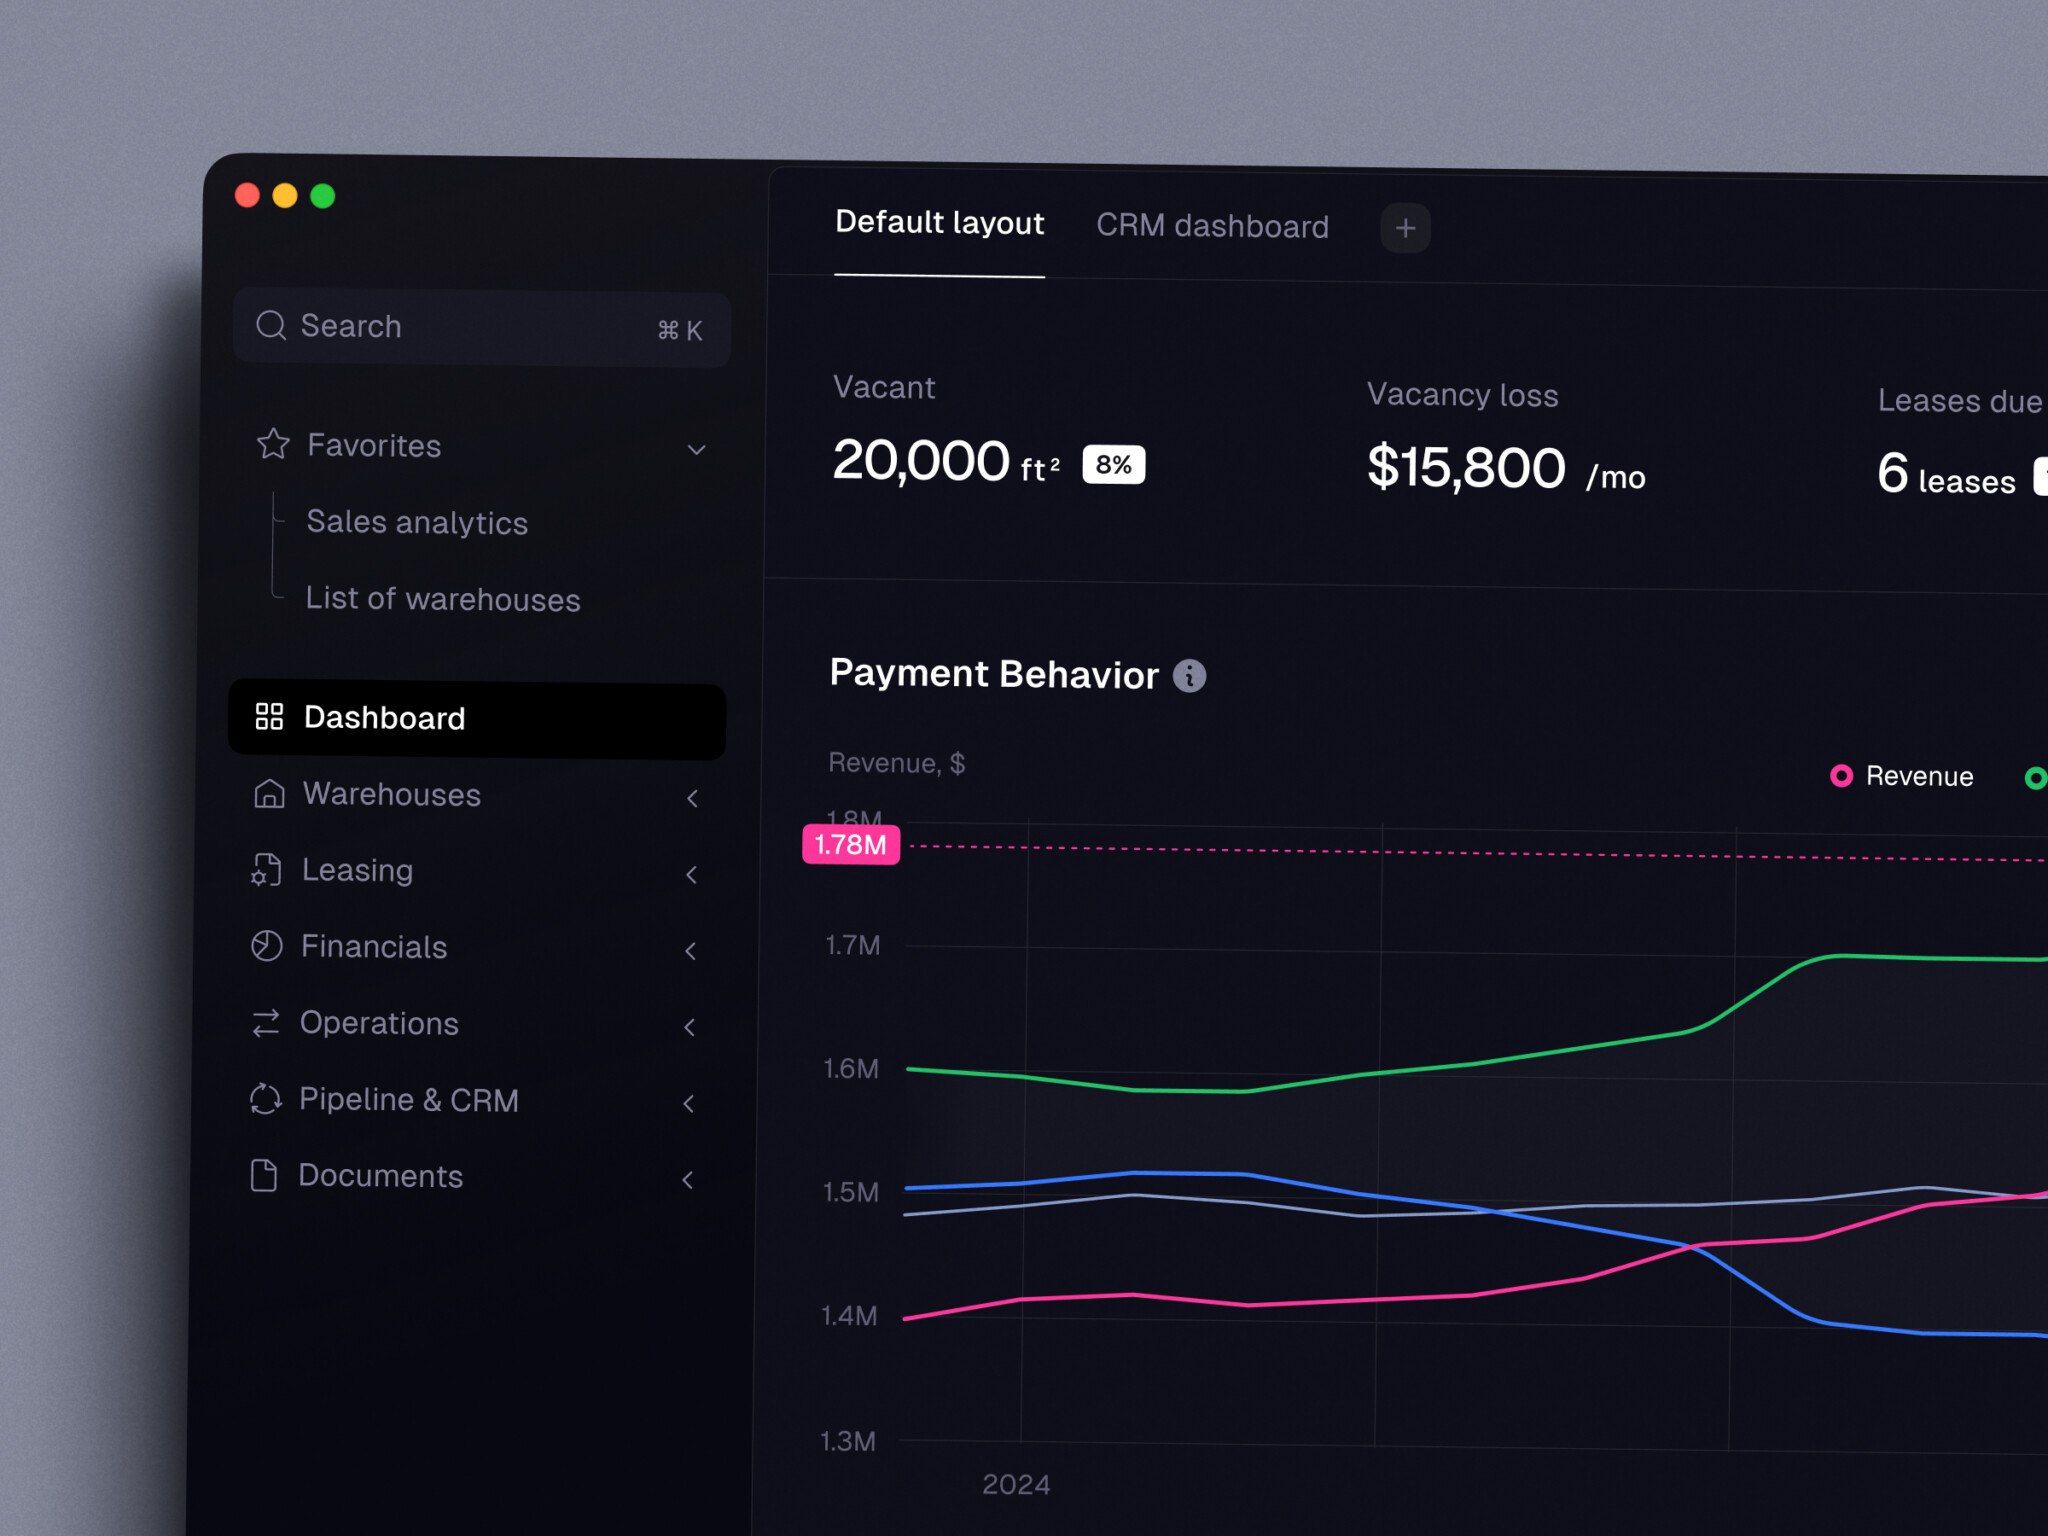Expand the Operations submenu chevron

[x=689, y=1027]
